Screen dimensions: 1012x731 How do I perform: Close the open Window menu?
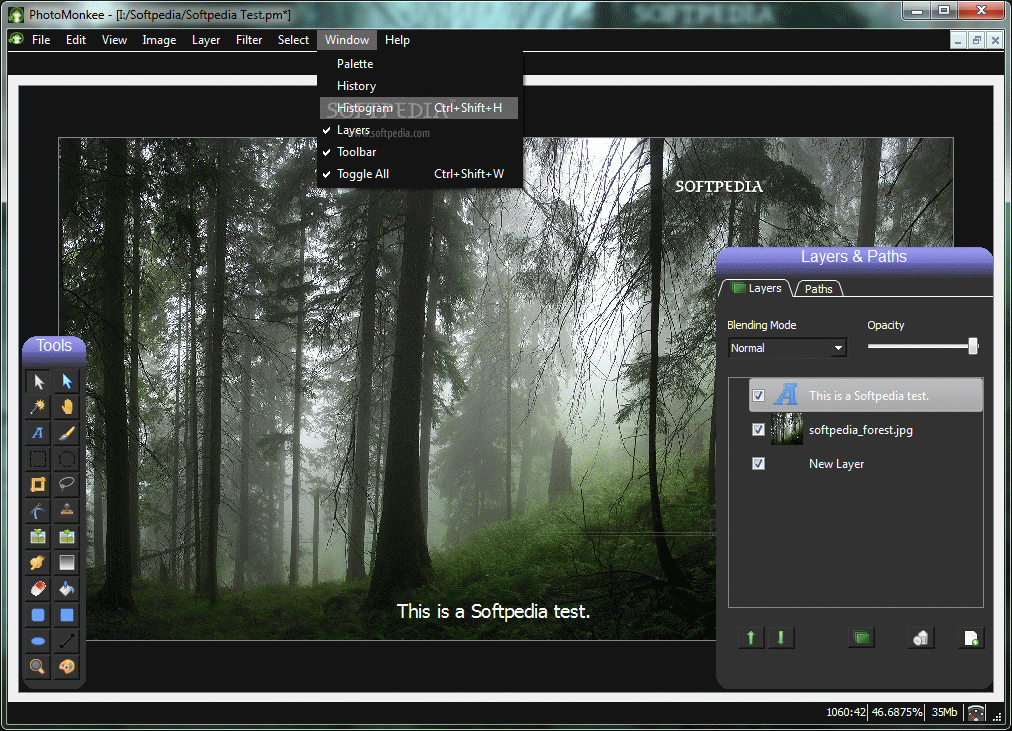coord(347,40)
